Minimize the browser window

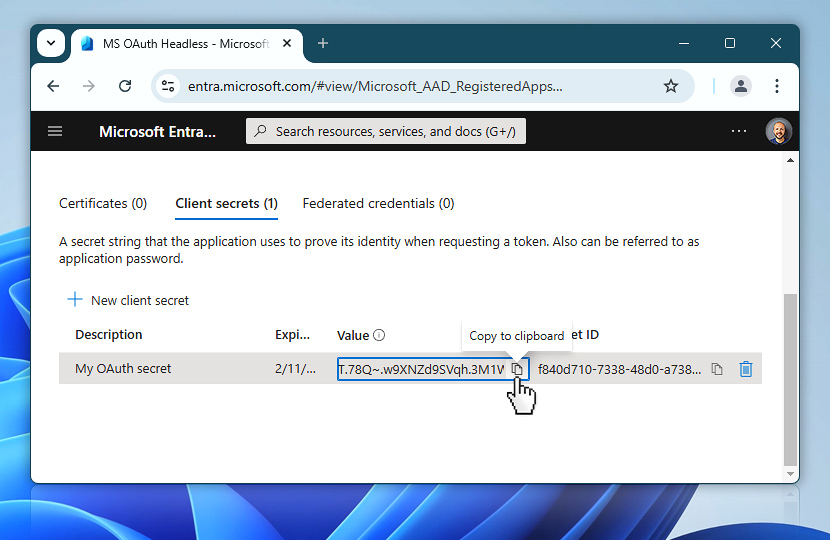[684, 43]
